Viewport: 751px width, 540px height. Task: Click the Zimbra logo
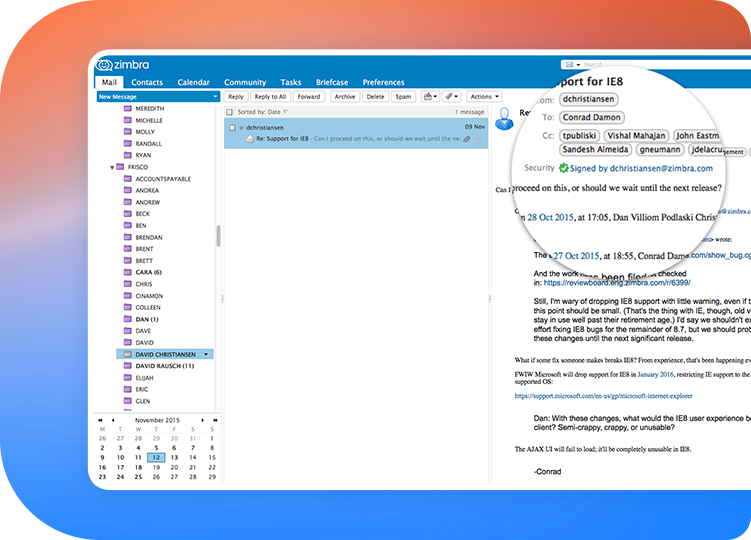point(123,65)
